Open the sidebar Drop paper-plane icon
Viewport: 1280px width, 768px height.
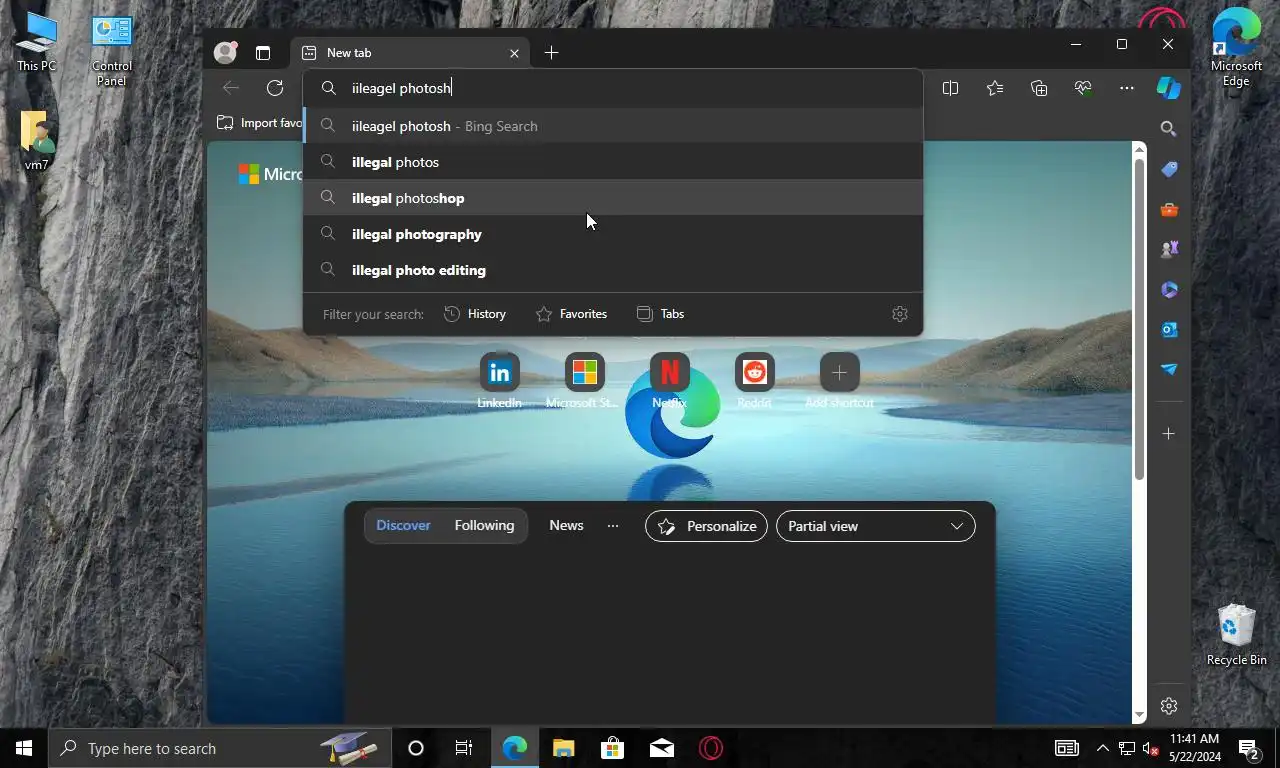pyautogui.click(x=1168, y=369)
